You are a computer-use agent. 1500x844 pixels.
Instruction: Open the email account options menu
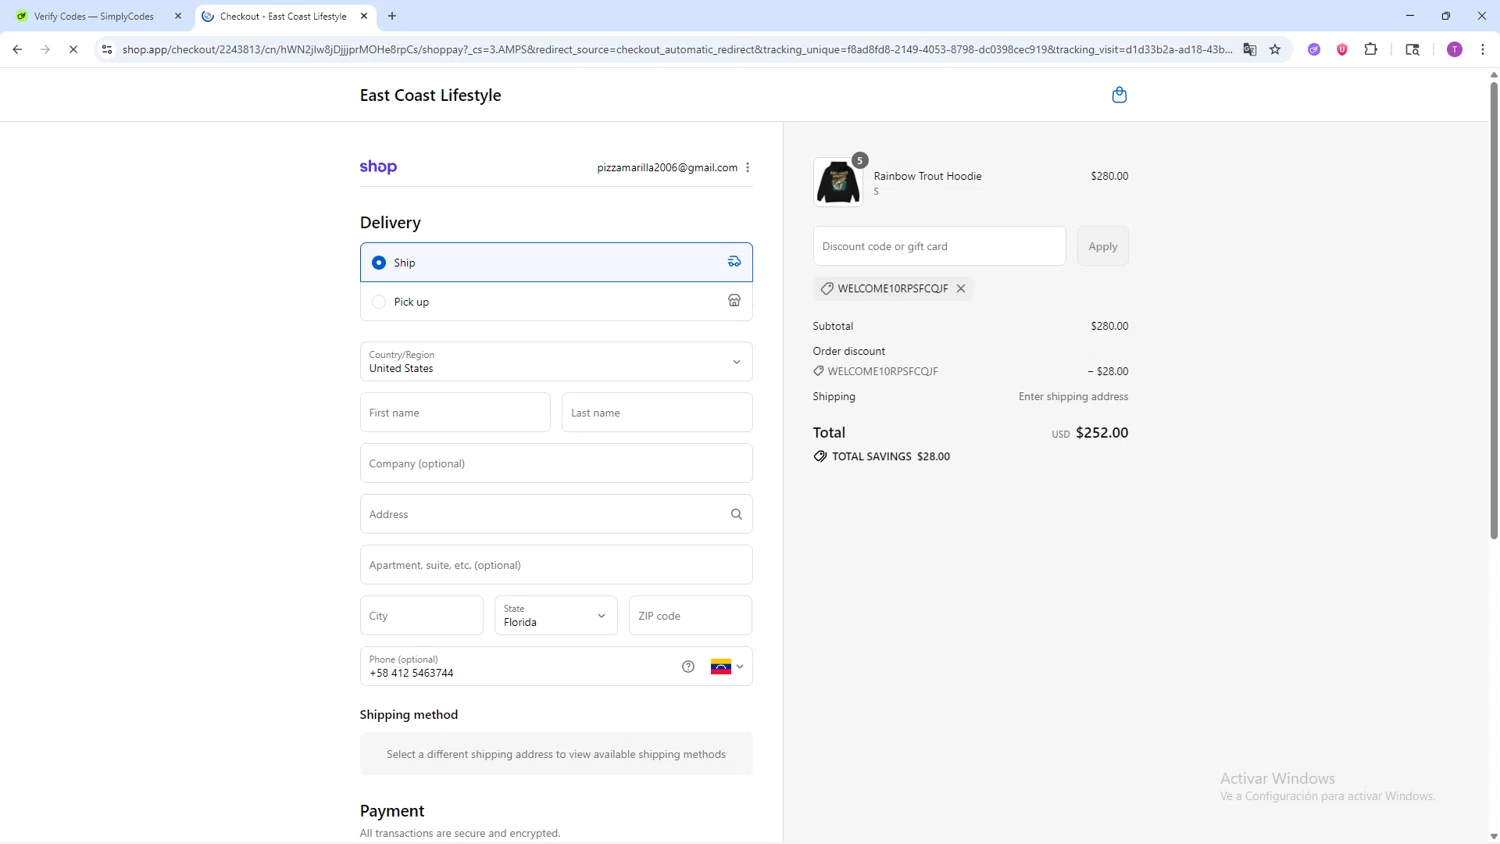[748, 168]
